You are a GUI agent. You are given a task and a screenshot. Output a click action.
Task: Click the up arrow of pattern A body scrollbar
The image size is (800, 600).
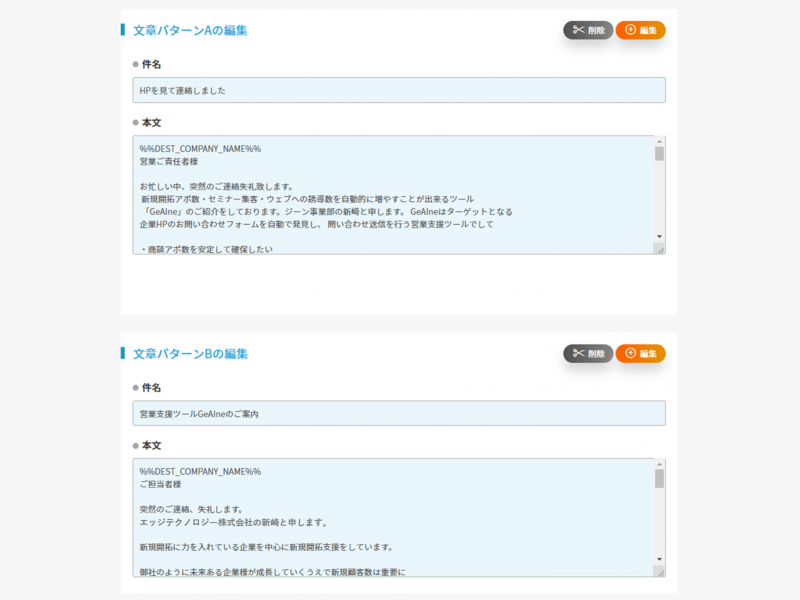coord(660,141)
